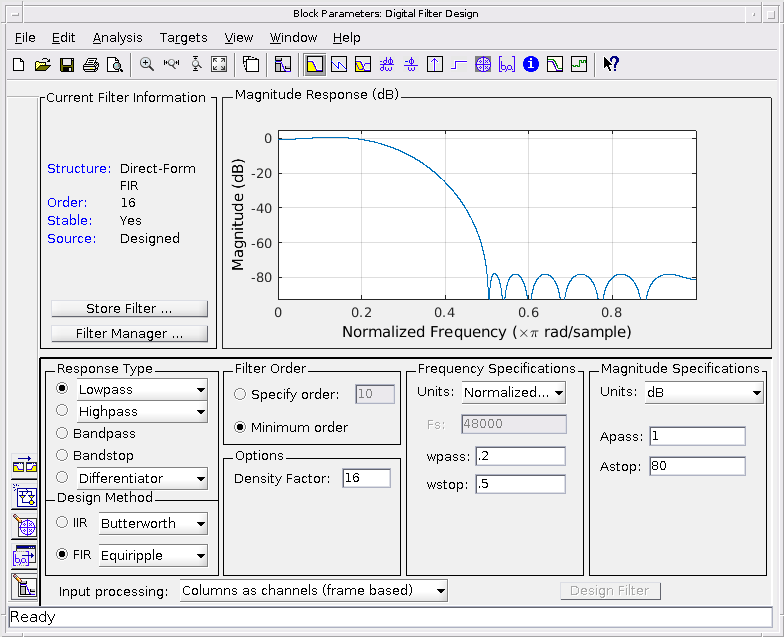This screenshot has width=784, height=637.
Task: Open Pole/Zero Editor sidebar panel
Action: click(x=24, y=526)
